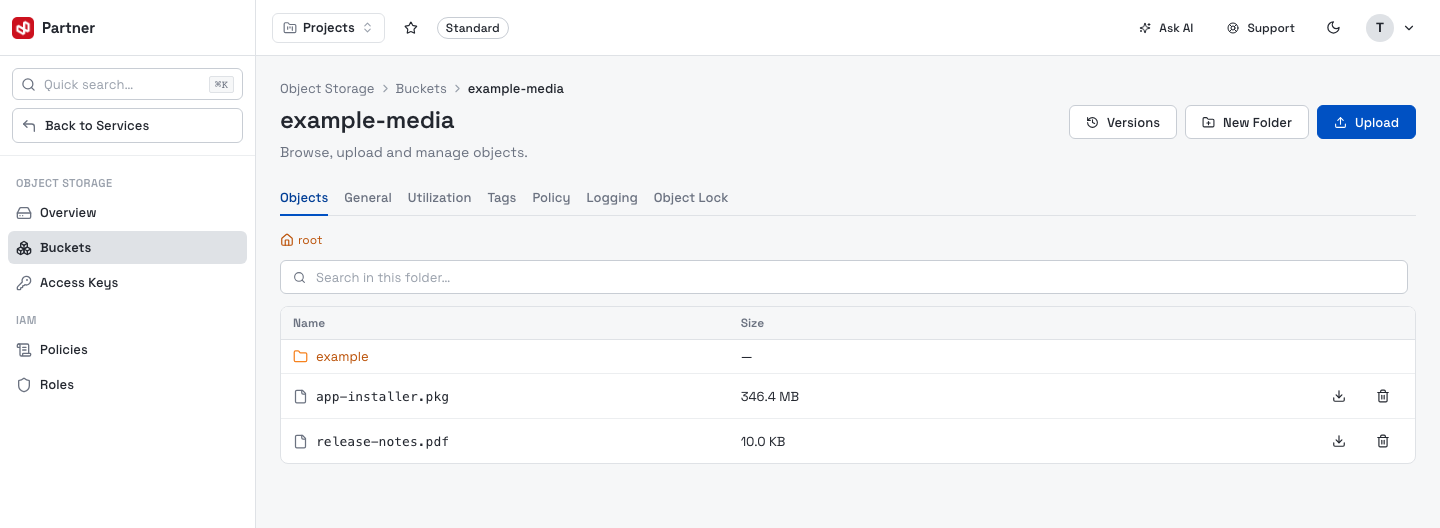Viewport: 1440px width, 528px height.
Task: Open IAM Roles in sidebar
Action: [127, 385]
